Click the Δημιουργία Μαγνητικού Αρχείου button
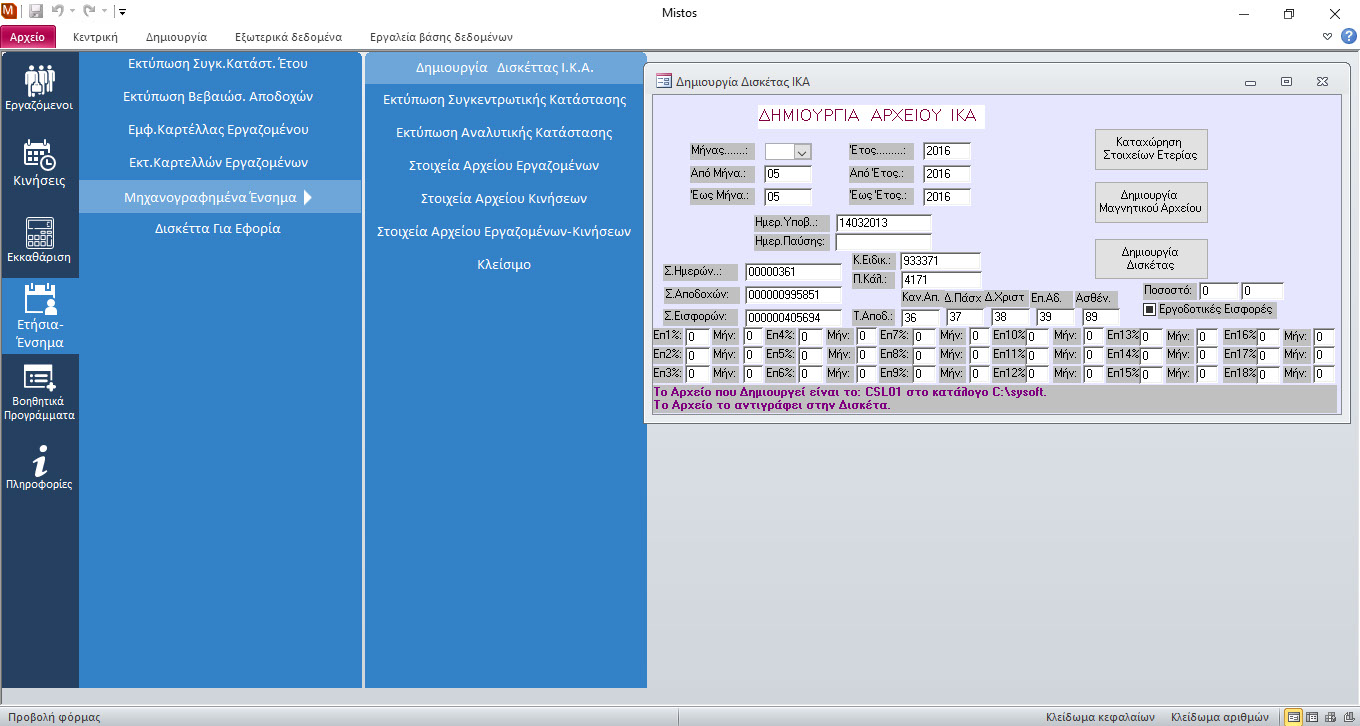Screen dimensions: 1360x726 pos(1151,203)
